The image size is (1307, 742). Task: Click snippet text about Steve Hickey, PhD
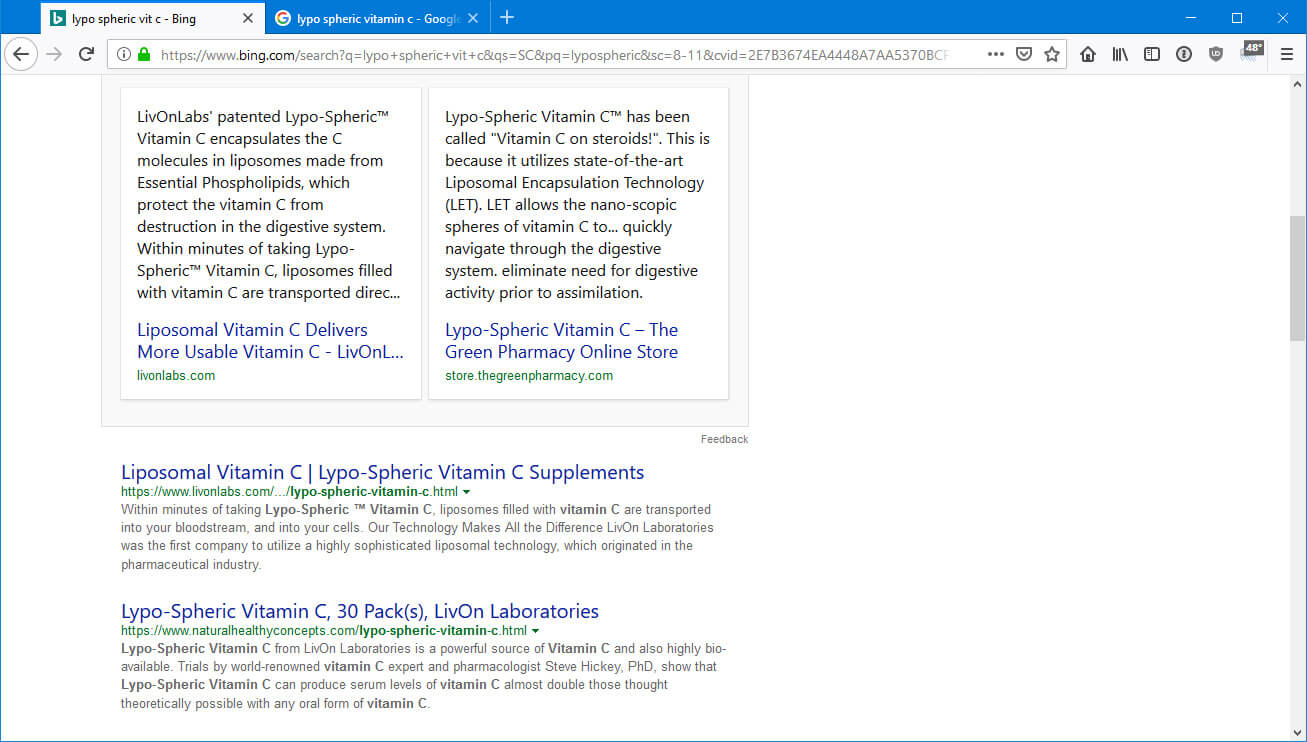click(x=424, y=676)
